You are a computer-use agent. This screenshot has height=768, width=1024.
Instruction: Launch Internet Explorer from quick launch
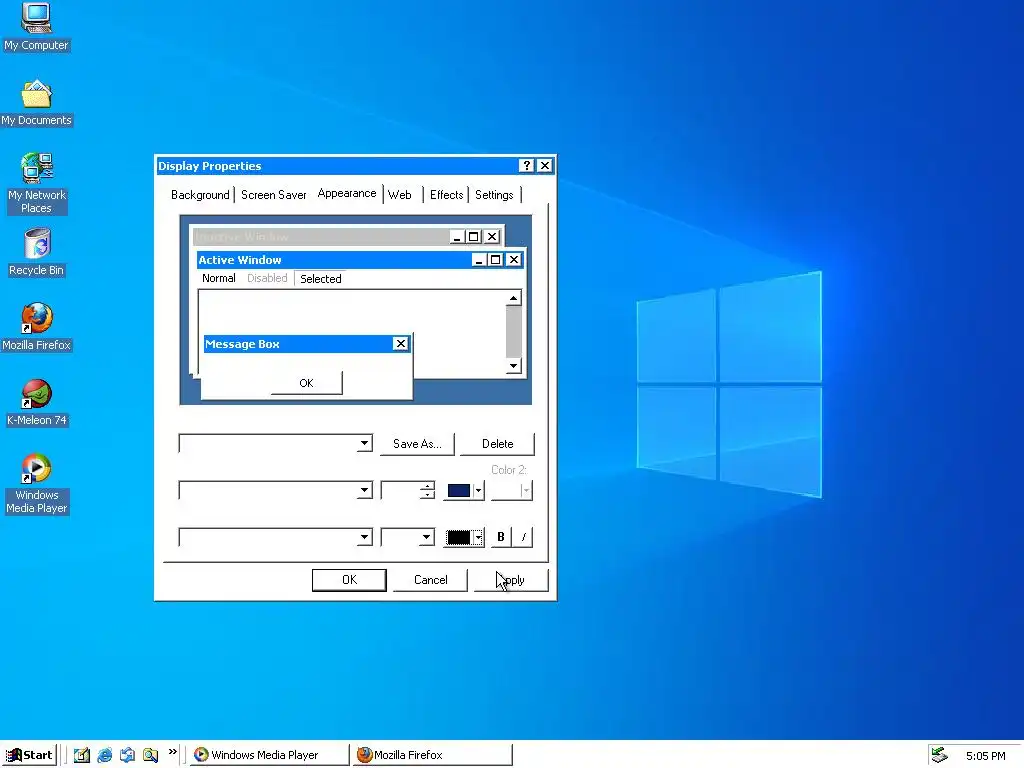pos(104,755)
